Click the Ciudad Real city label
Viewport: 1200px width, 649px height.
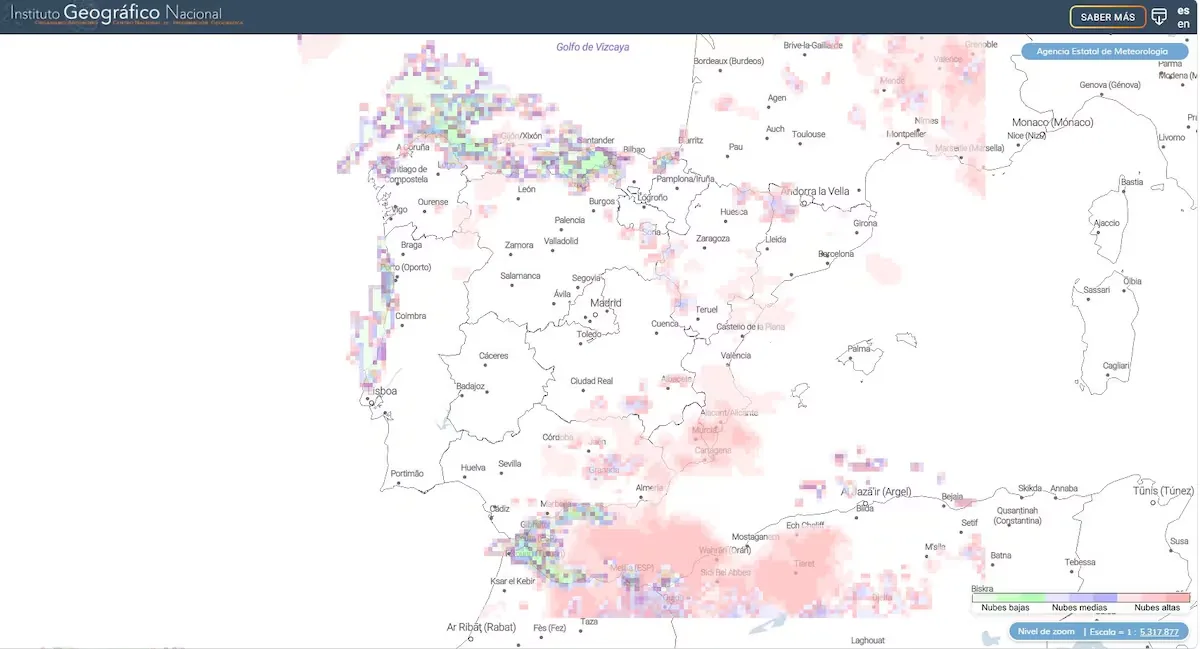[591, 381]
